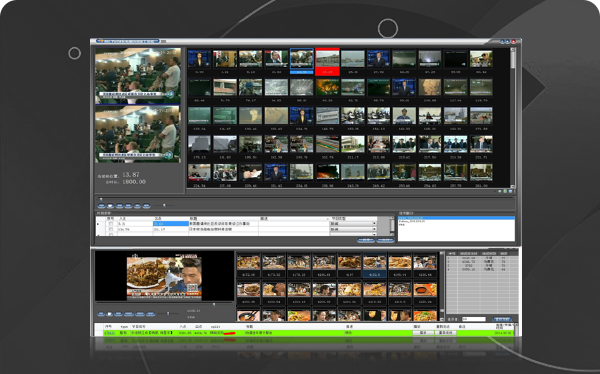Select the highlighted first entry in the task list
The width and height of the screenshot is (600, 374).
coord(456,218)
